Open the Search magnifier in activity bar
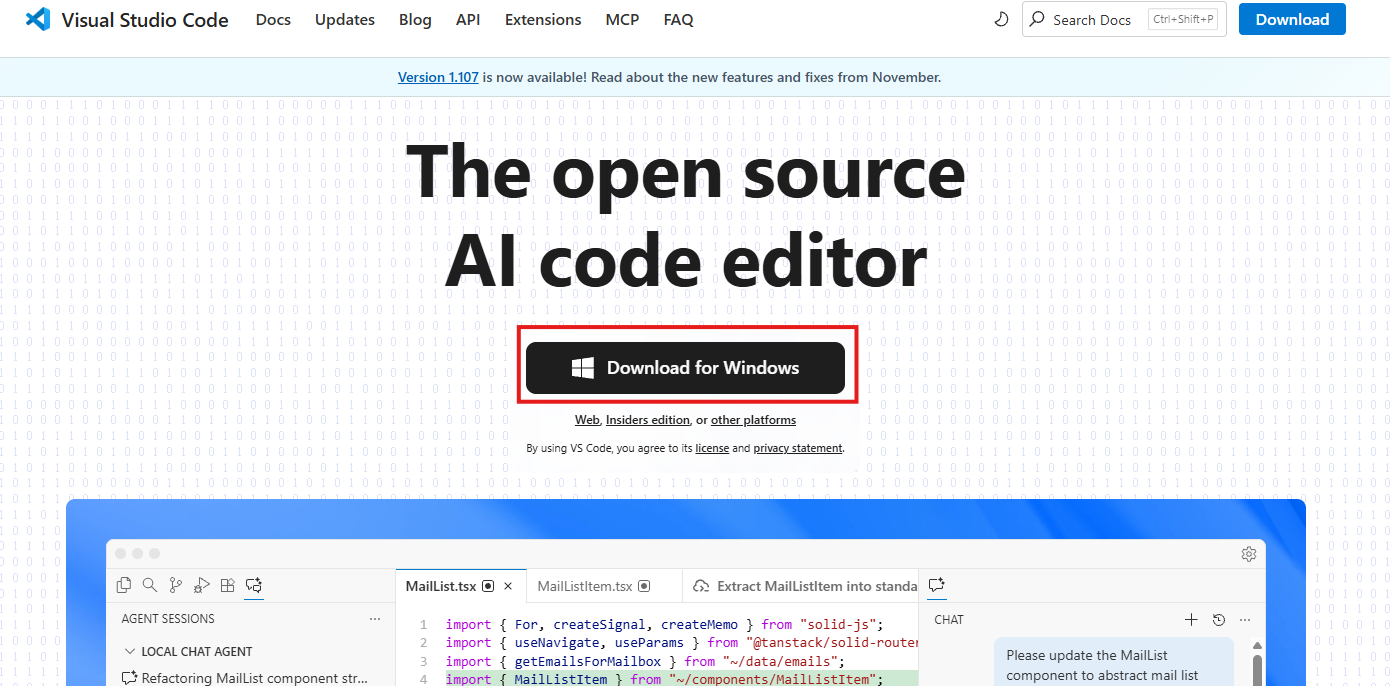This screenshot has height=686, width=1390. tap(150, 585)
